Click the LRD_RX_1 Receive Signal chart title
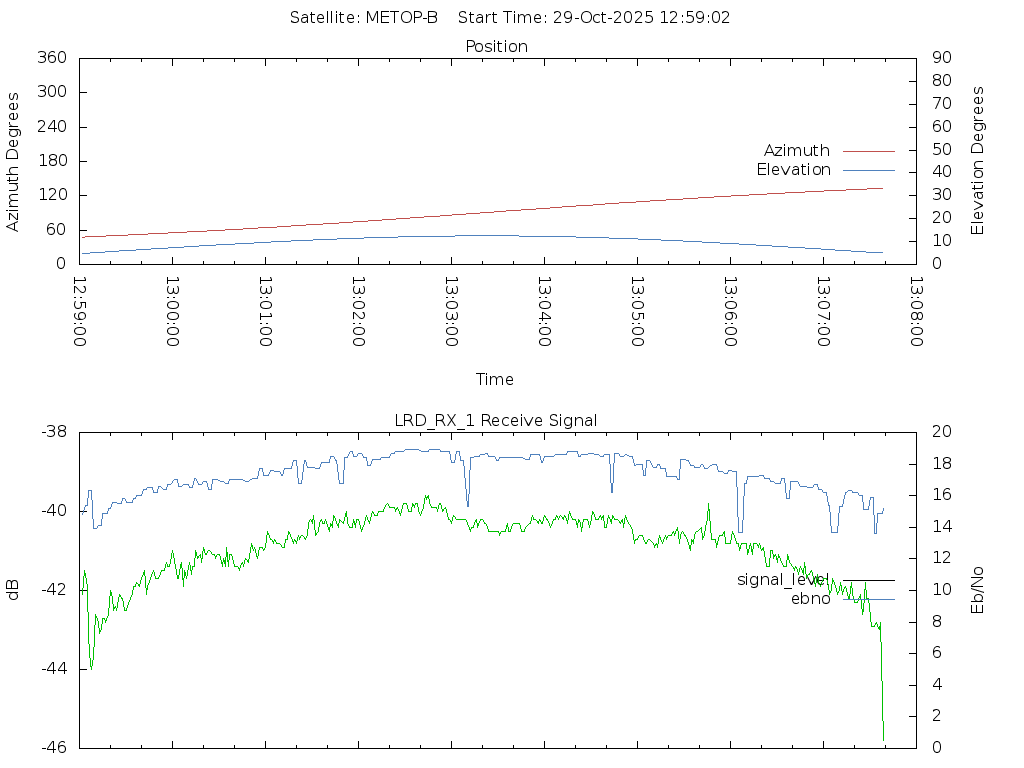The width and height of the screenshot is (1024, 768). click(496, 420)
